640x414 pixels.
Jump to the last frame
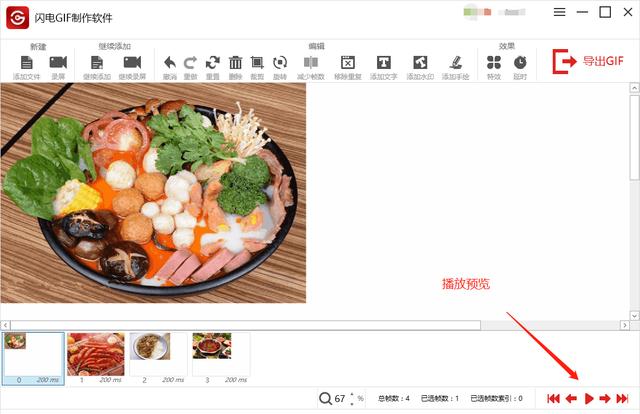[622, 399]
